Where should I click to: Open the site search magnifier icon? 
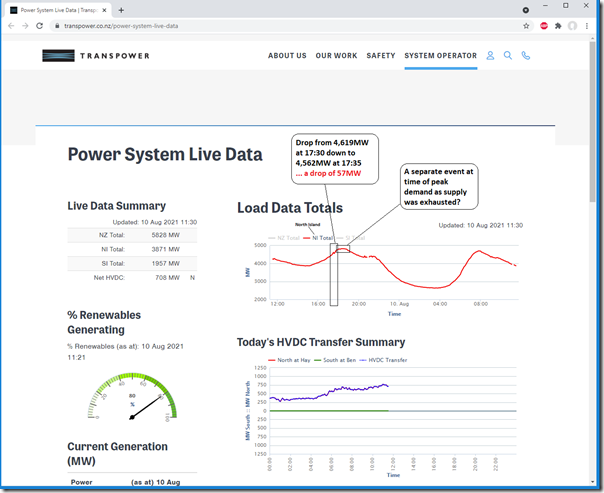(x=508, y=56)
